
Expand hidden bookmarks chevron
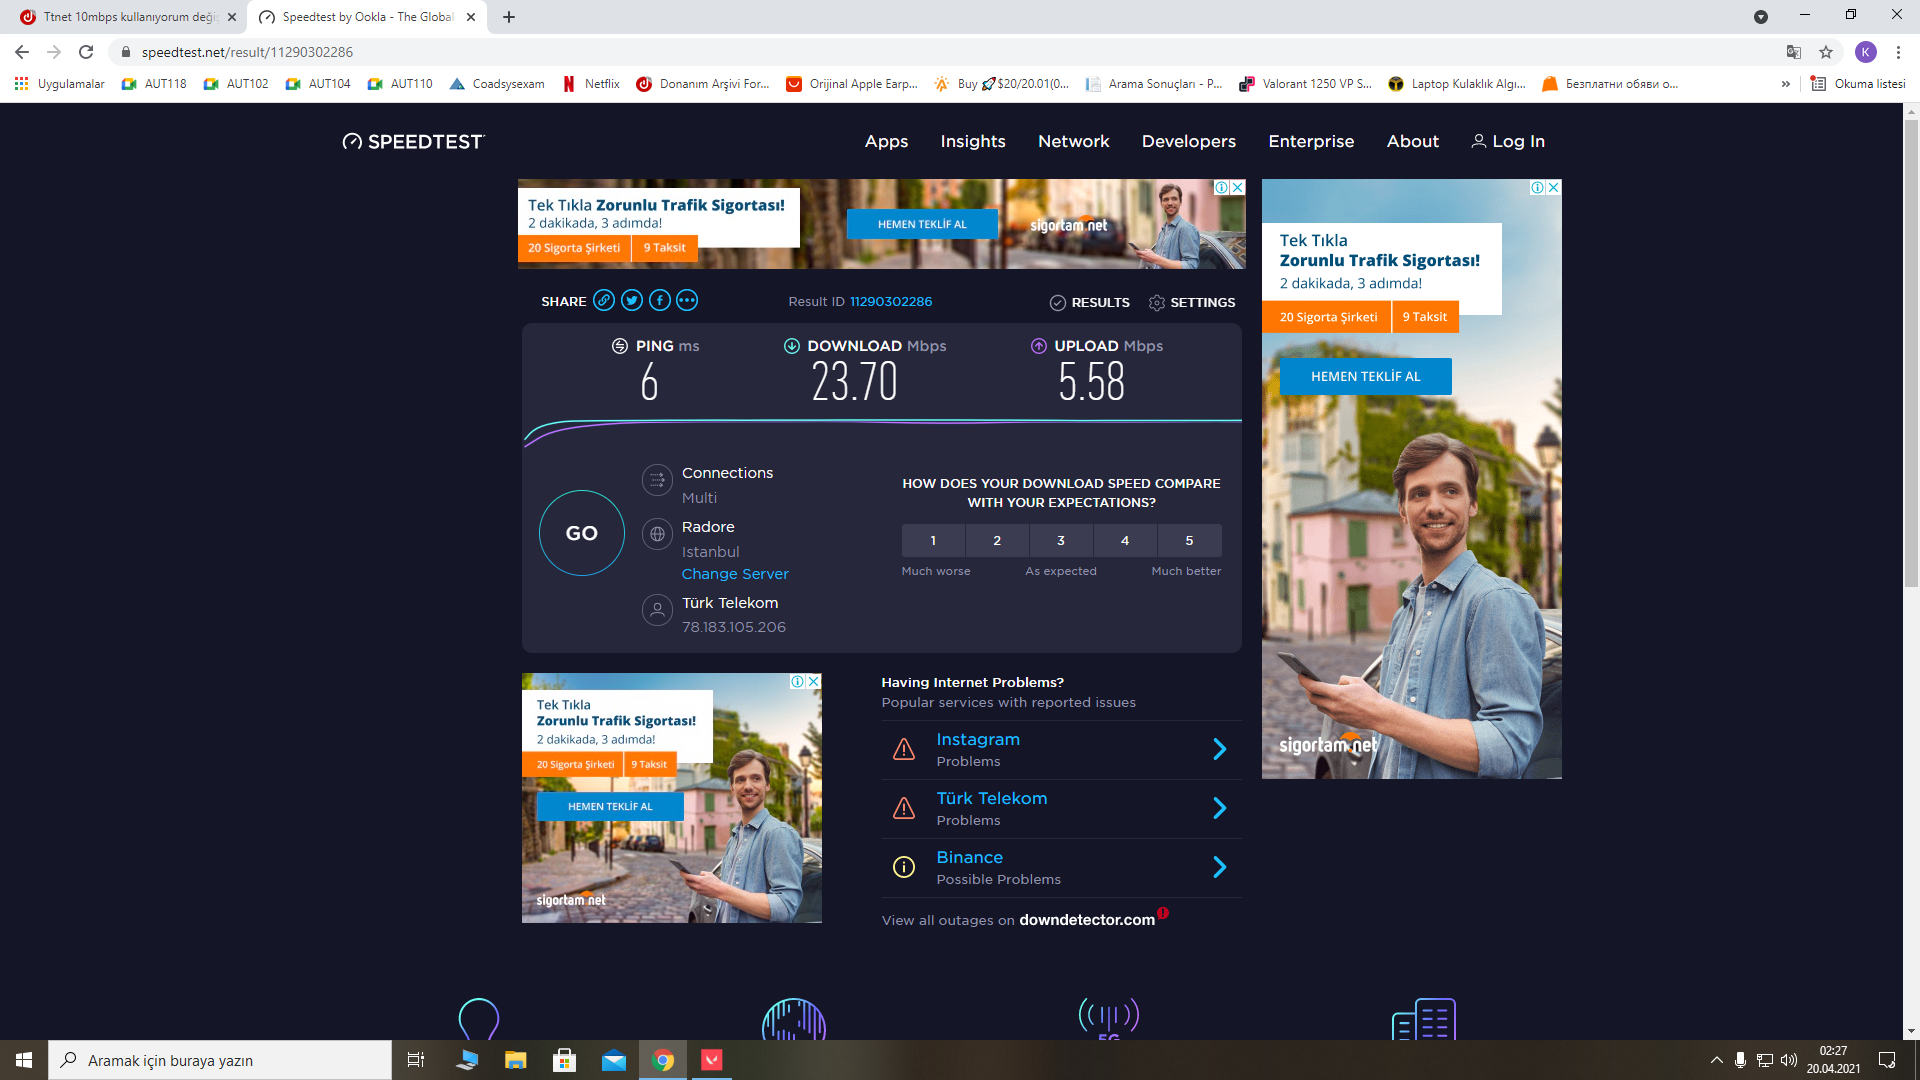coord(1786,84)
